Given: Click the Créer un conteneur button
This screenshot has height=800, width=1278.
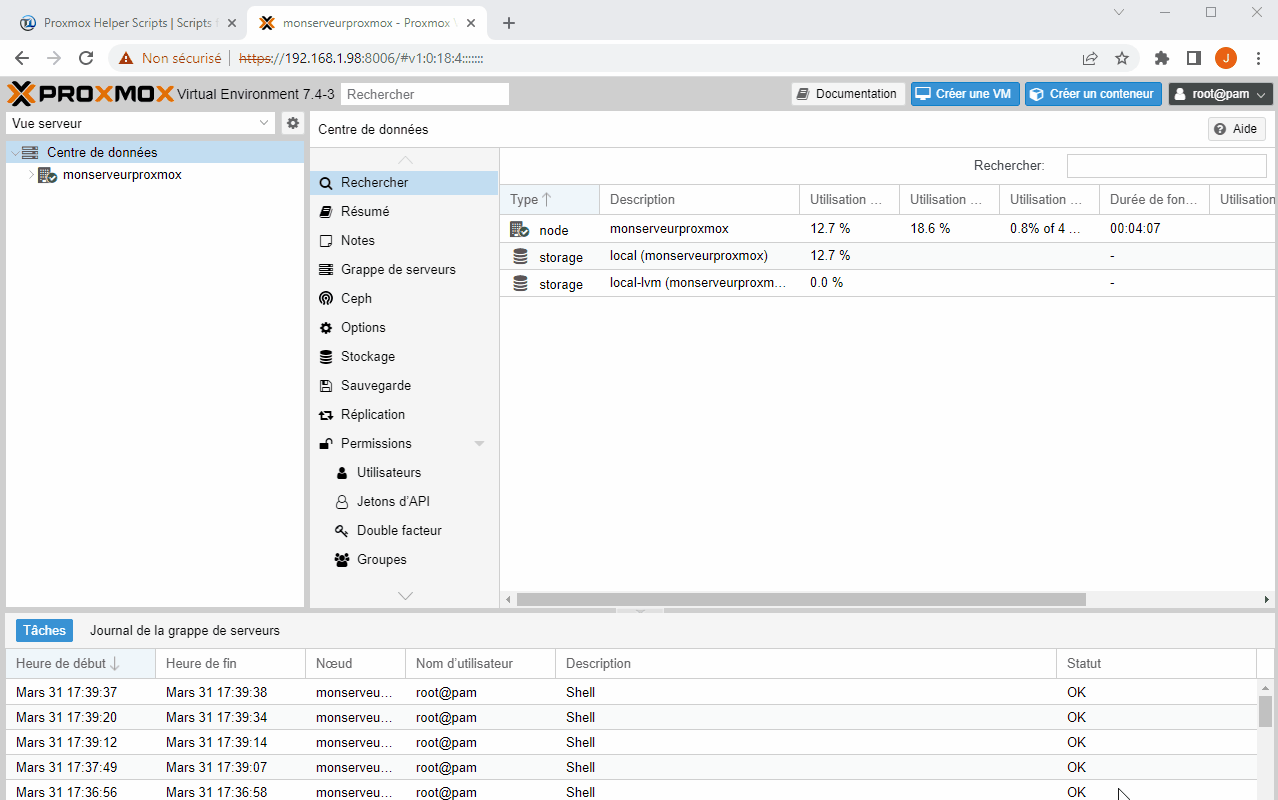Looking at the screenshot, I should [1093, 94].
